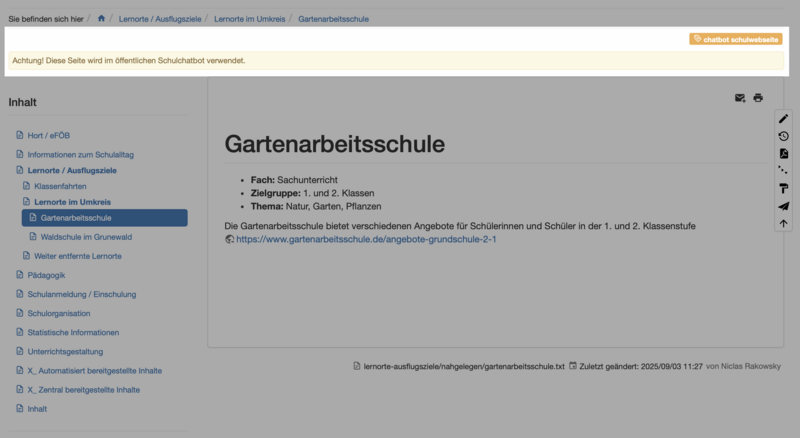The height and width of the screenshot is (438, 800).
Task: Click the email envelope icon
Action: click(x=740, y=98)
